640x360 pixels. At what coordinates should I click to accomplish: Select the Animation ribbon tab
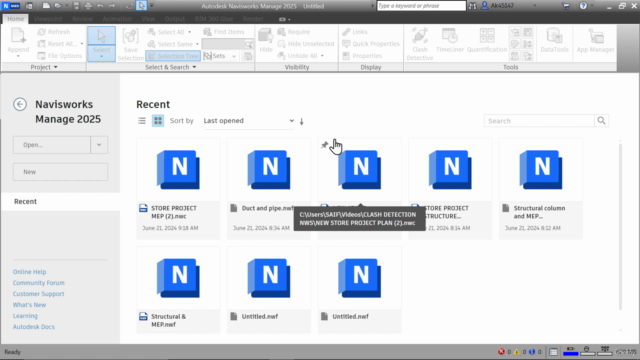[117, 19]
